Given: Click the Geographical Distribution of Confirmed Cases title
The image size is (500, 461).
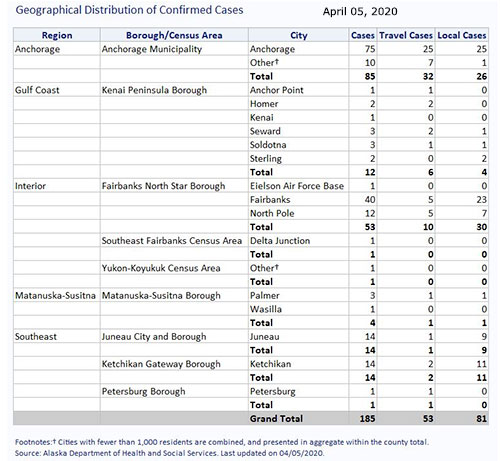Looking at the screenshot, I should coord(129,10).
